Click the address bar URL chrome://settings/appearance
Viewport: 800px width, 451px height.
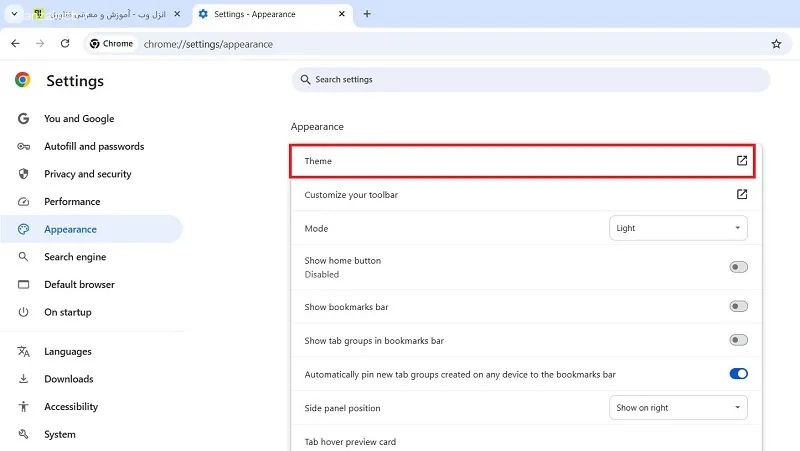pyautogui.click(x=208, y=44)
